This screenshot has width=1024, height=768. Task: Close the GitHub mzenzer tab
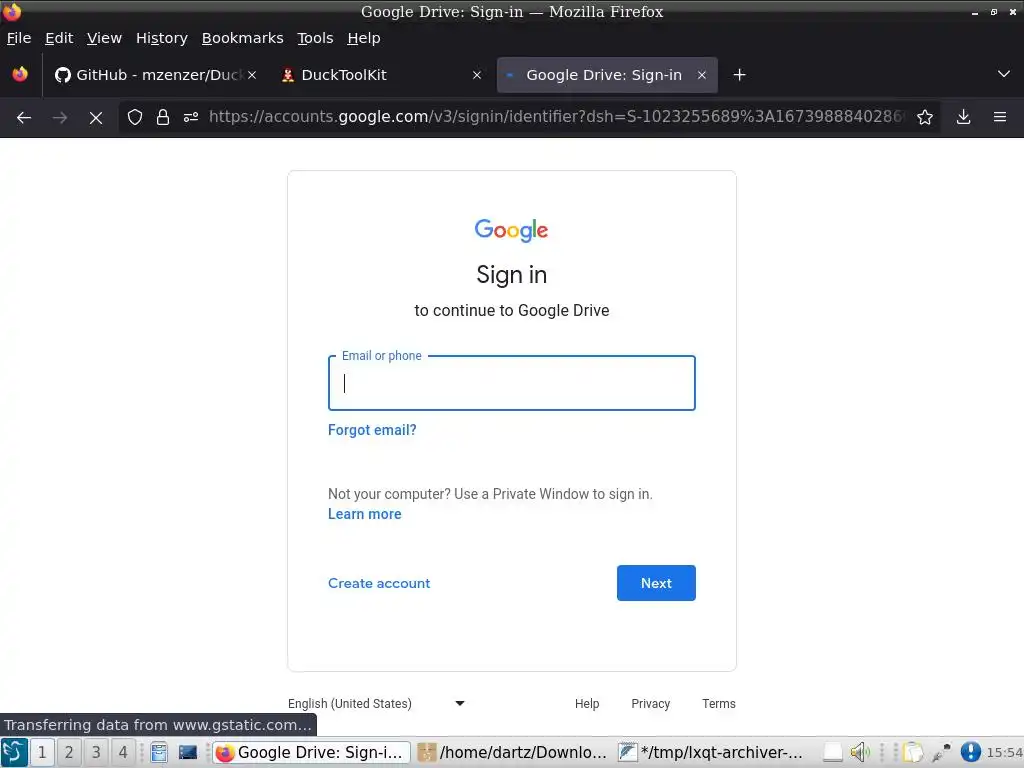[x=251, y=75]
